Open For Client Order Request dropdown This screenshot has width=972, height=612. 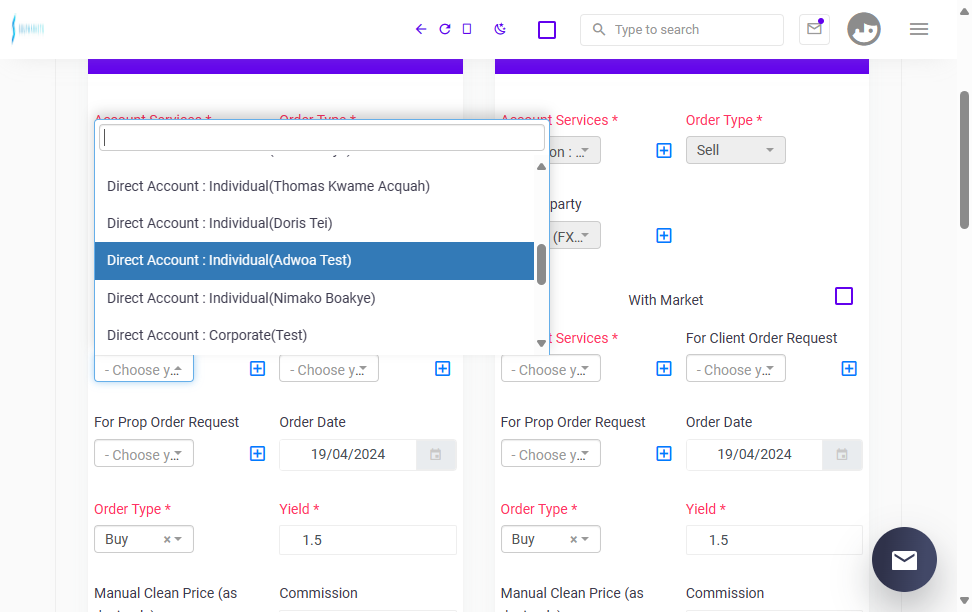tap(736, 369)
